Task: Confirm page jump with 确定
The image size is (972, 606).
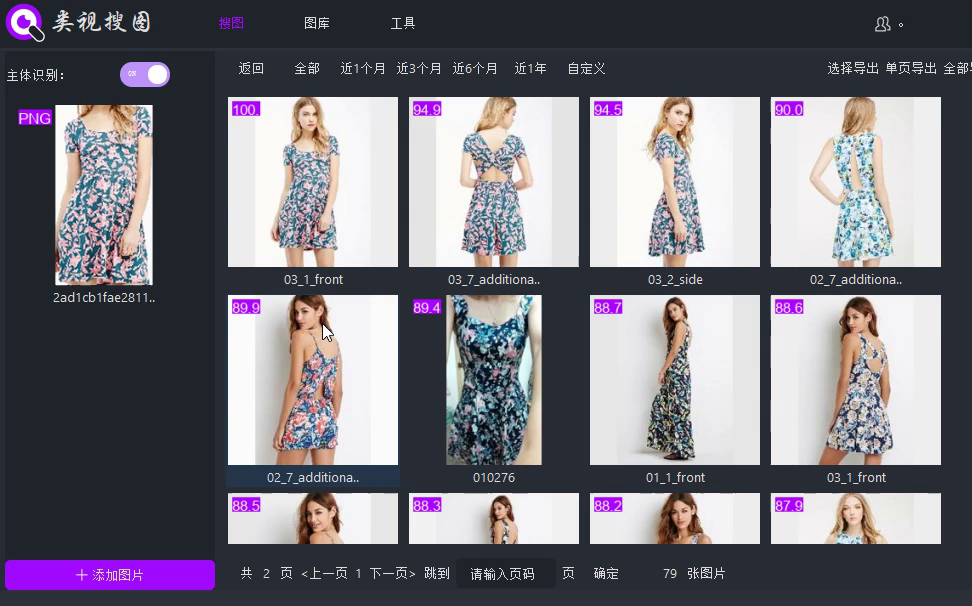Action: point(606,574)
